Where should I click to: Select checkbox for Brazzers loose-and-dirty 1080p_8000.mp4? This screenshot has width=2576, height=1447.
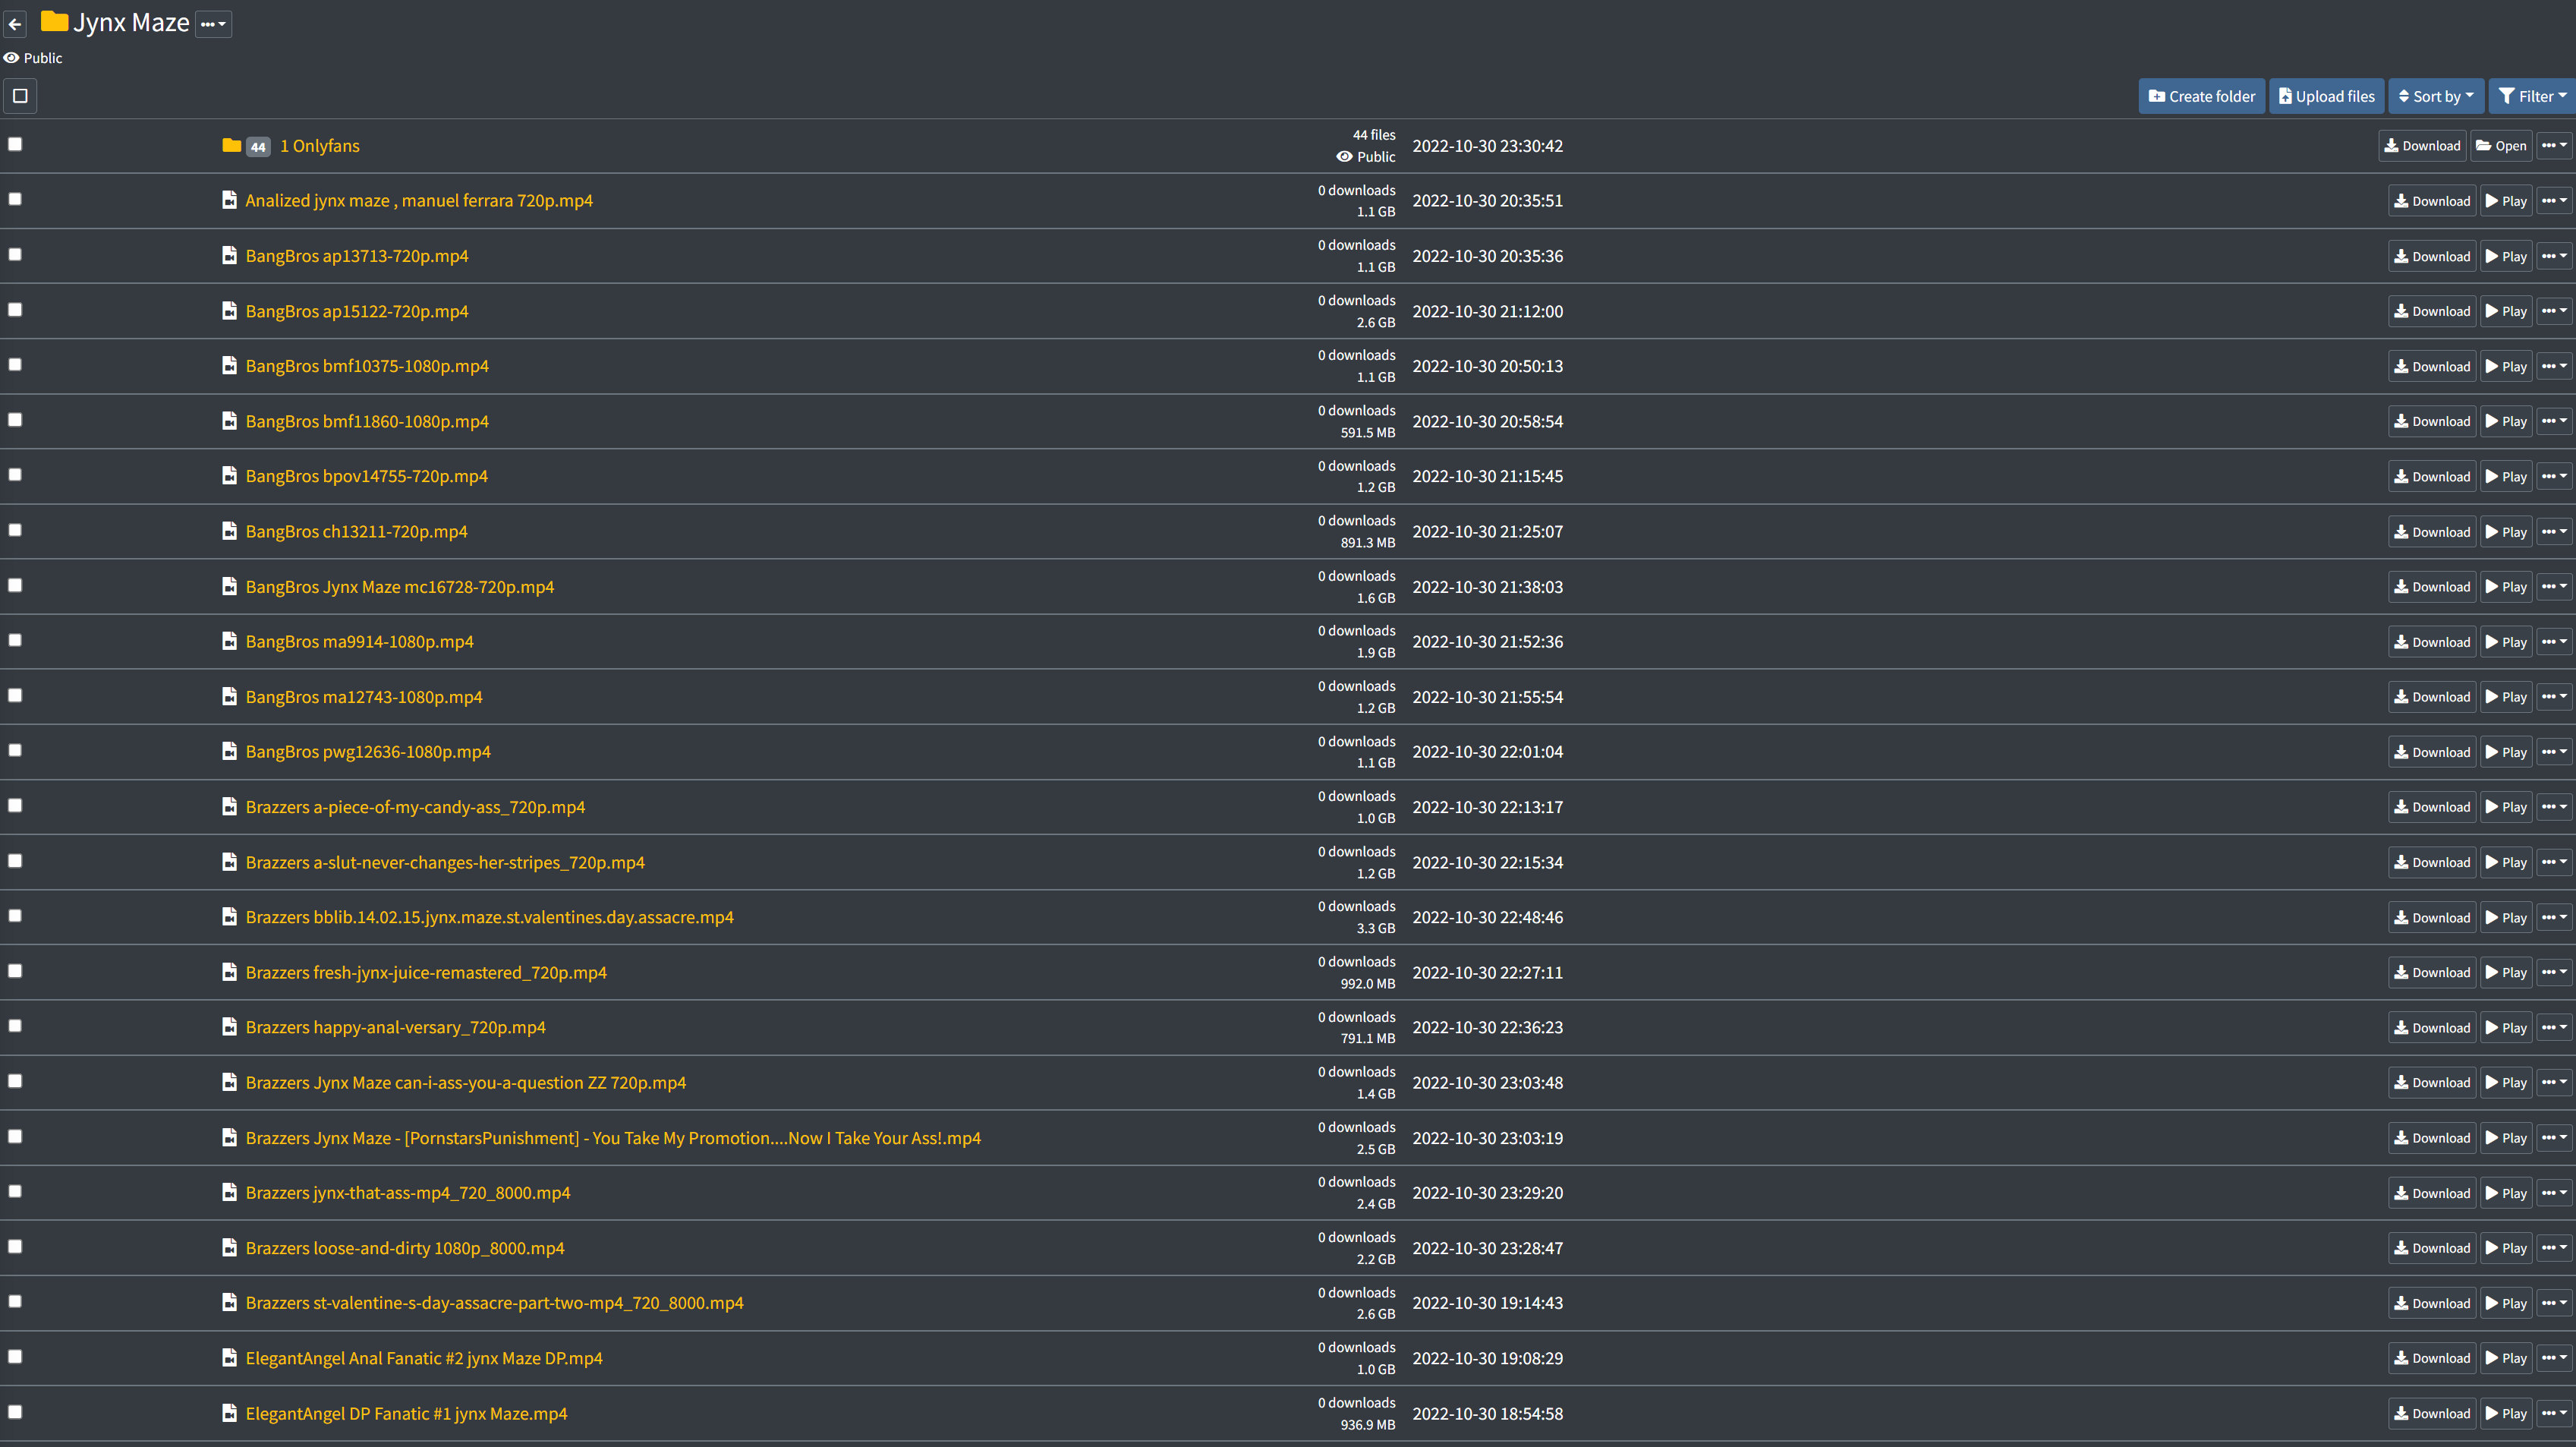[x=15, y=1246]
